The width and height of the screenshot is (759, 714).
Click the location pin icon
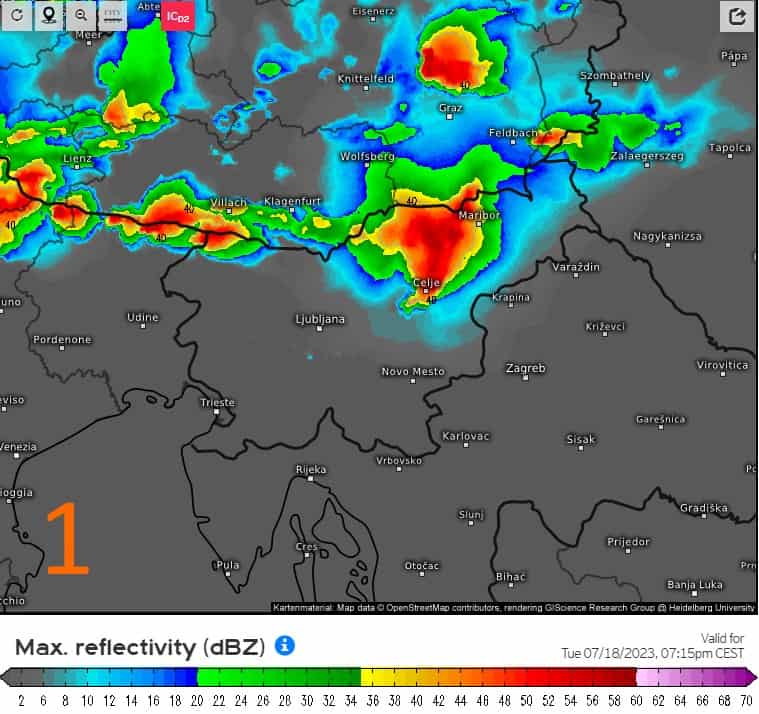[48, 16]
